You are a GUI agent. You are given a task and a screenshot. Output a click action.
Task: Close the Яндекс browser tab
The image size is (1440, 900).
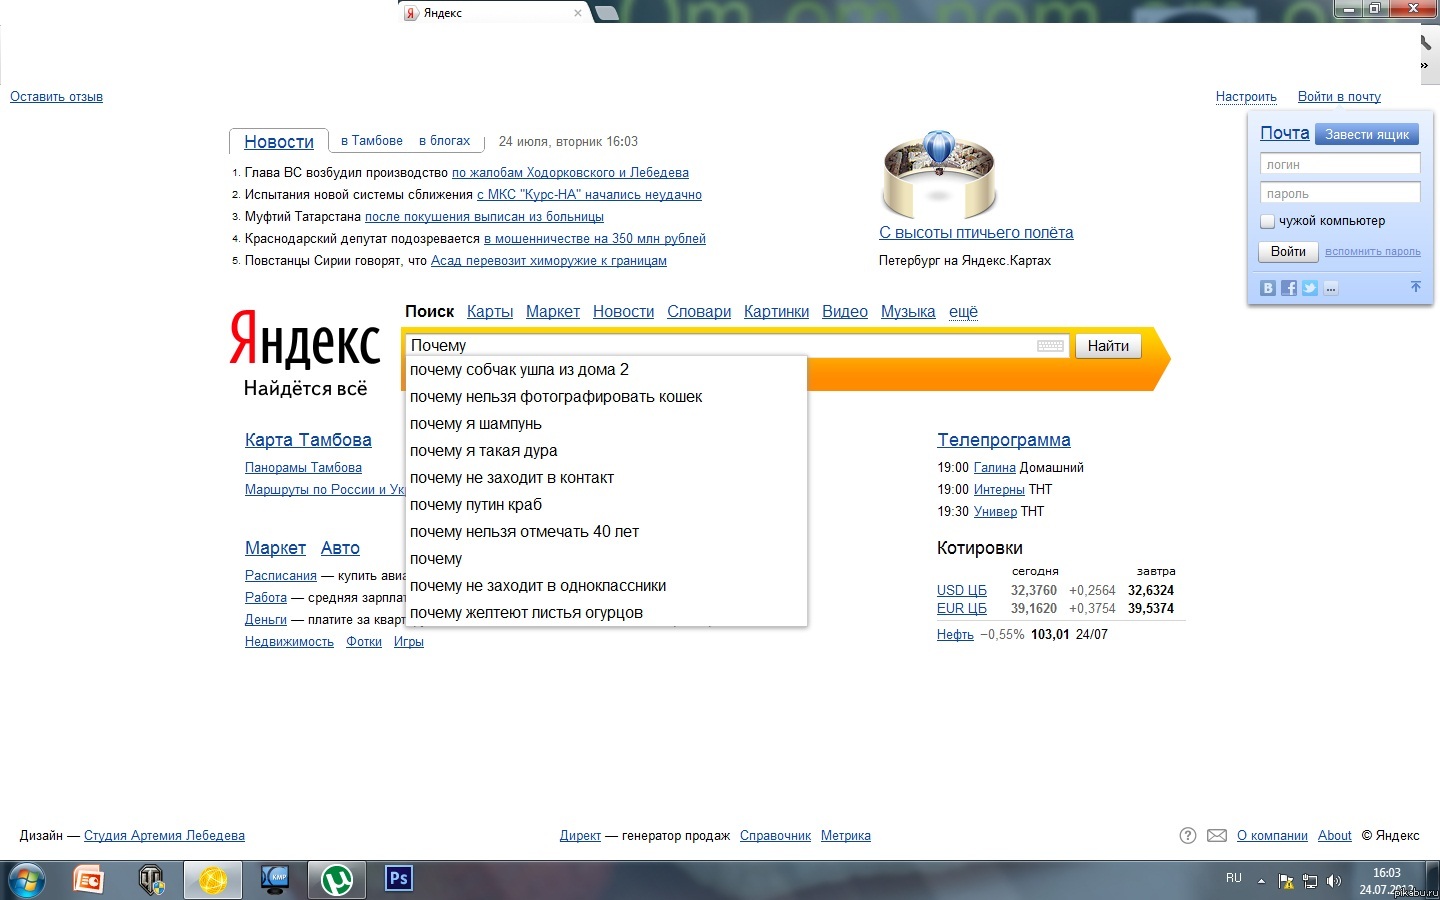577,13
